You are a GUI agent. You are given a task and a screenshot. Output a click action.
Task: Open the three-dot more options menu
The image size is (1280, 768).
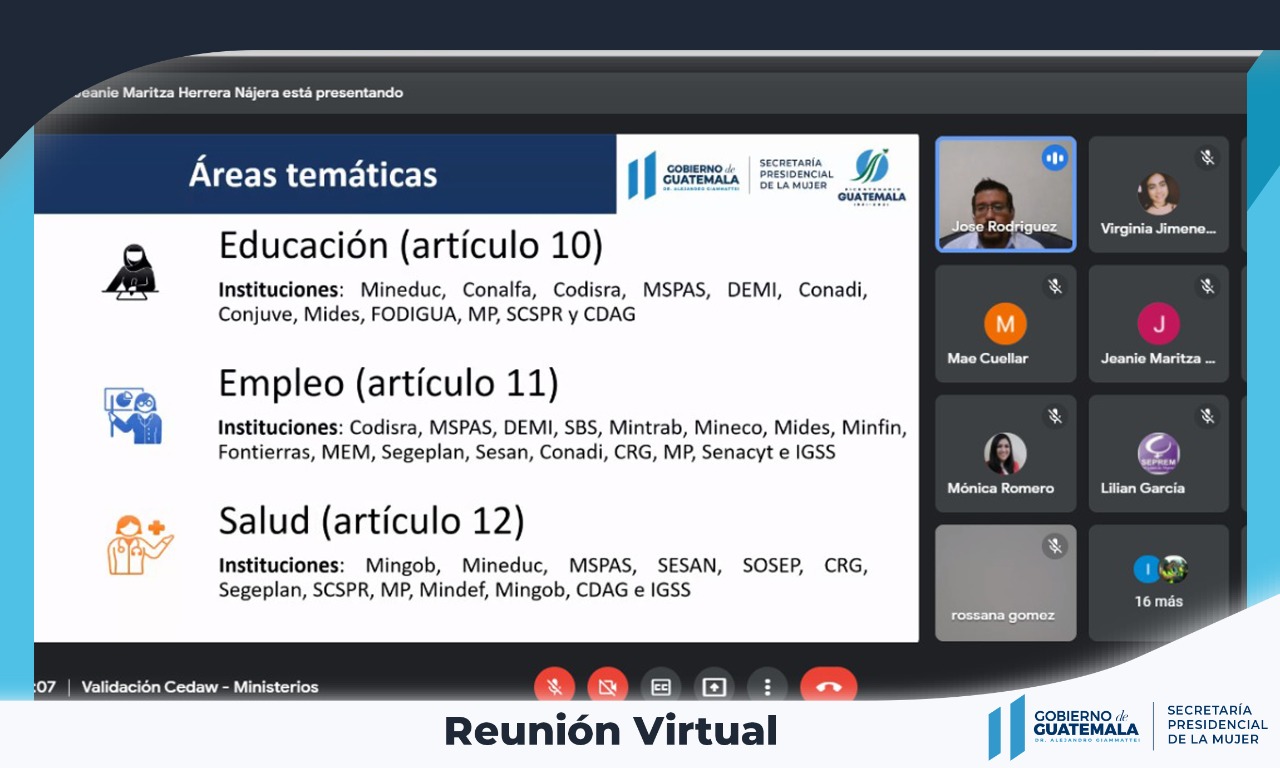coord(767,686)
